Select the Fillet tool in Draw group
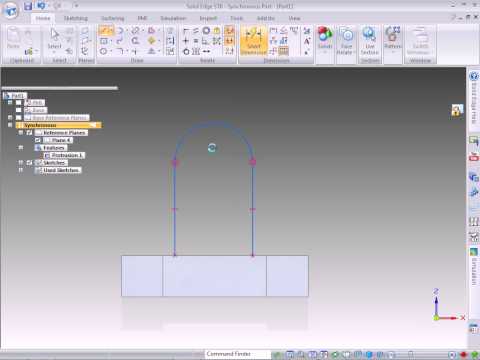The width and height of the screenshot is (480, 360). click(120, 51)
